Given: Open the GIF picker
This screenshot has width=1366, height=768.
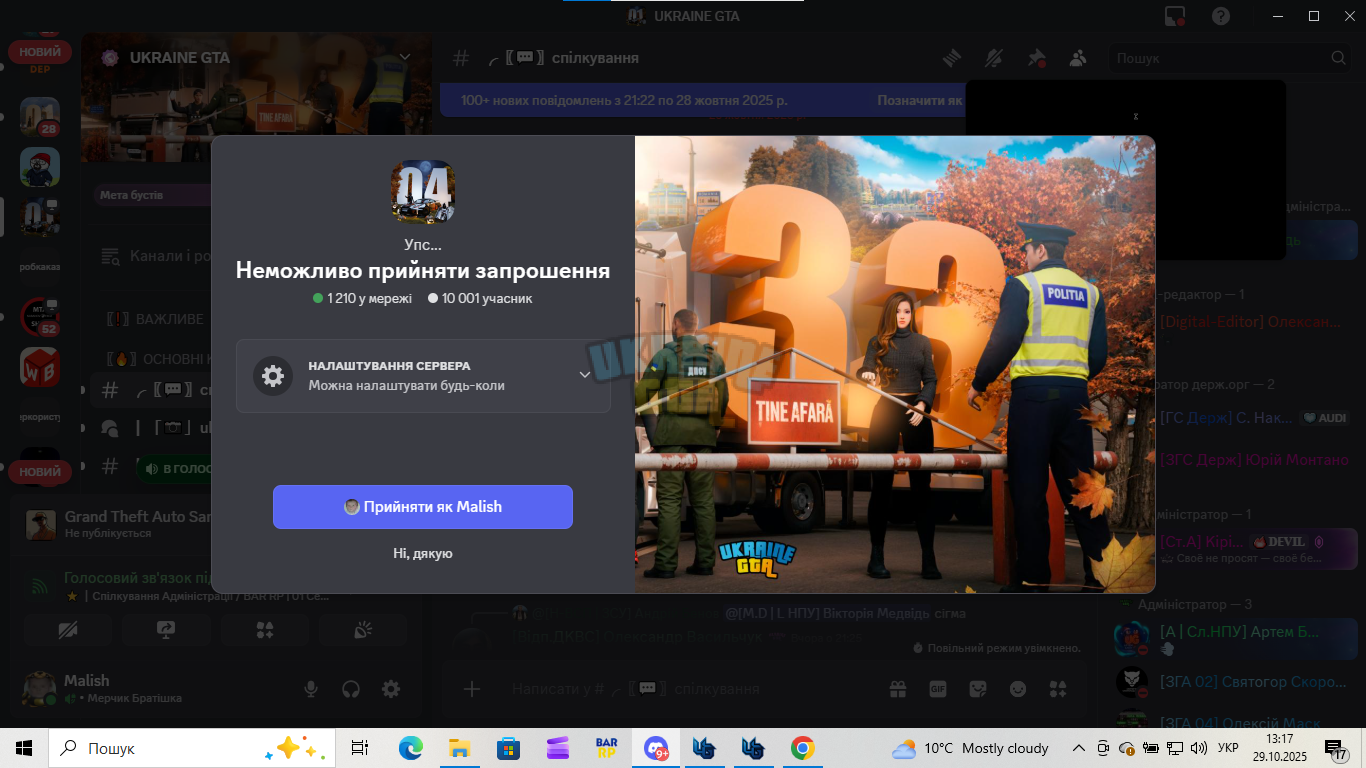Looking at the screenshot, I should click(938, 689).
